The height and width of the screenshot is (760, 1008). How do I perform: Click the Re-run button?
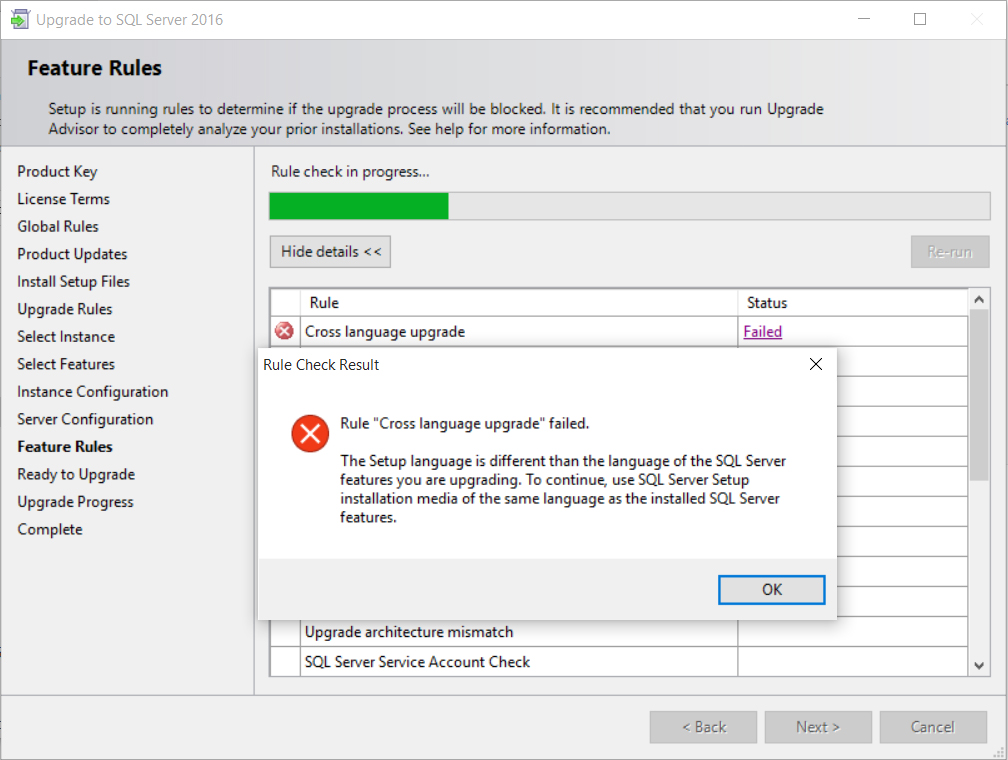click(x=949, y=252)
